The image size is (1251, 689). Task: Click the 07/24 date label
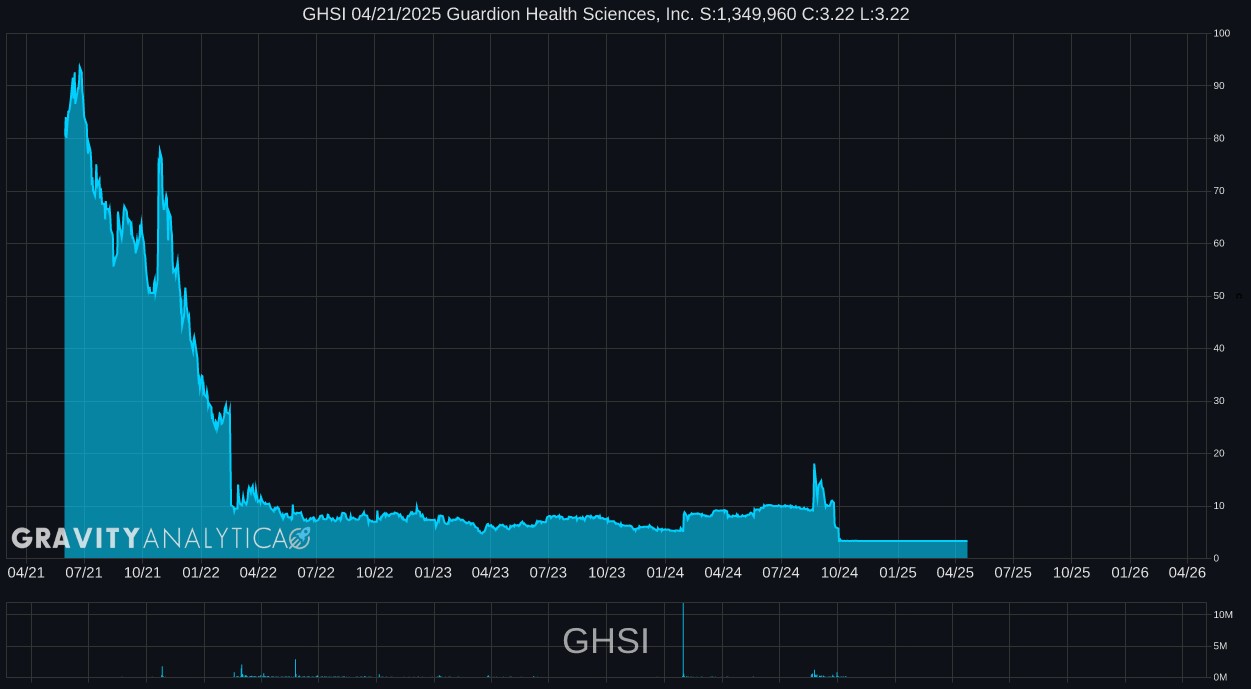pyautogui.click(x=781, y=573)
